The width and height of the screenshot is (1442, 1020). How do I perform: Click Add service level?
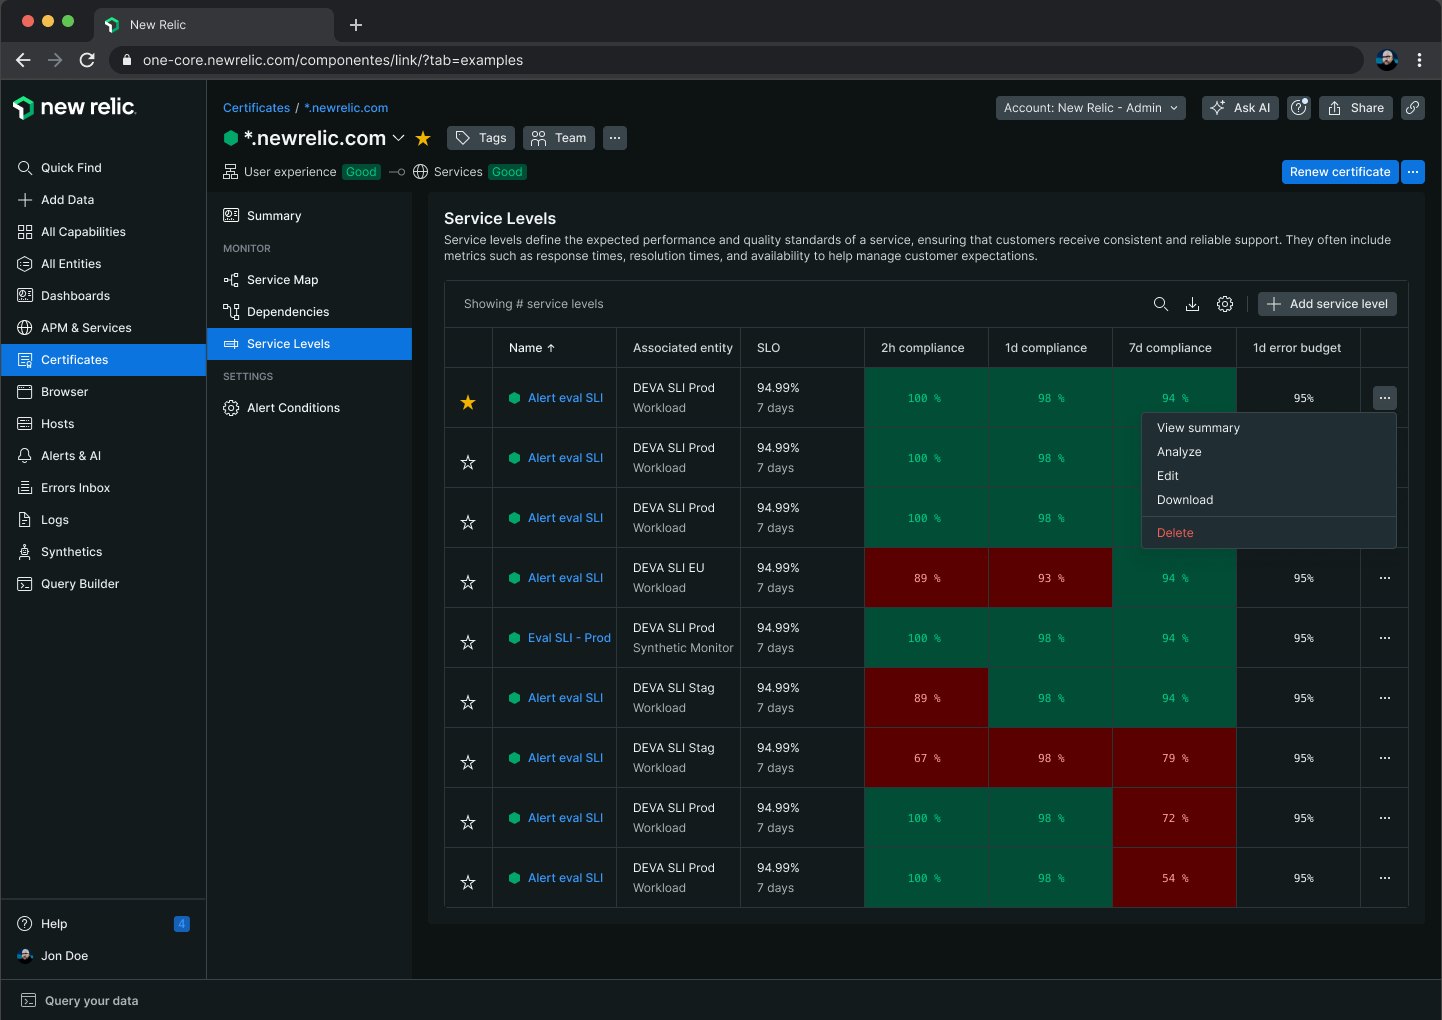coord(1327,304)
